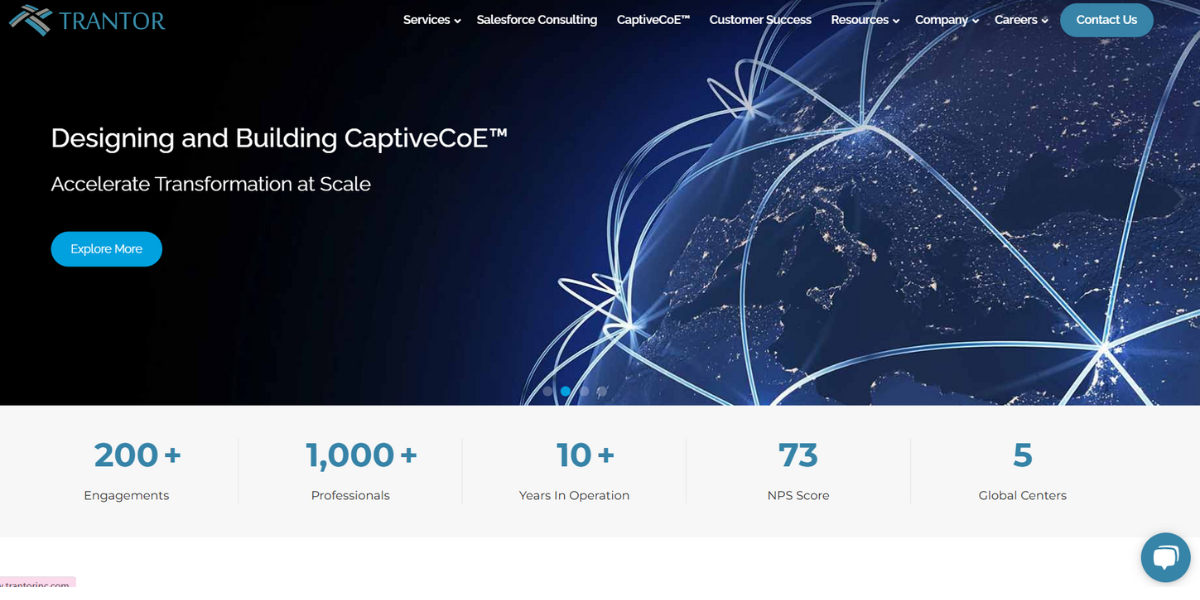1200x600 pixels.
Task: Expand the Services dropdown menu
Action: (x=431, y=20)
